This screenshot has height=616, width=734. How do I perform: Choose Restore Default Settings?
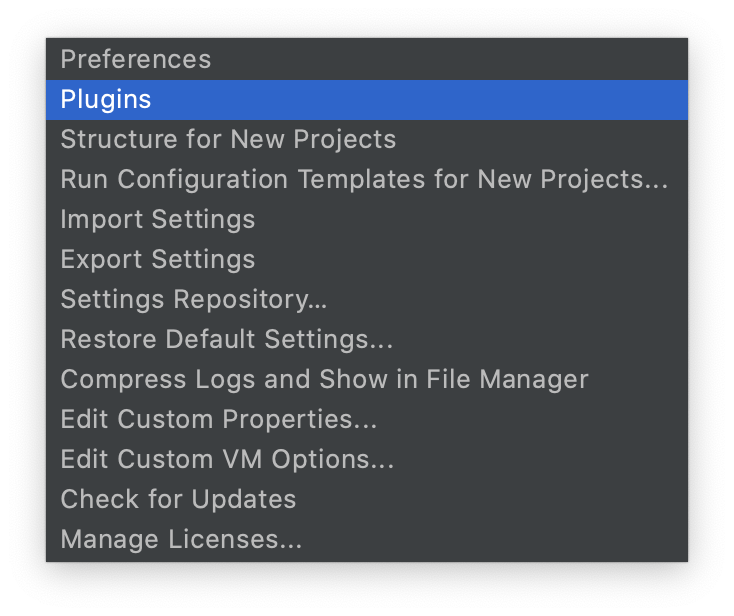click(227, 339)
